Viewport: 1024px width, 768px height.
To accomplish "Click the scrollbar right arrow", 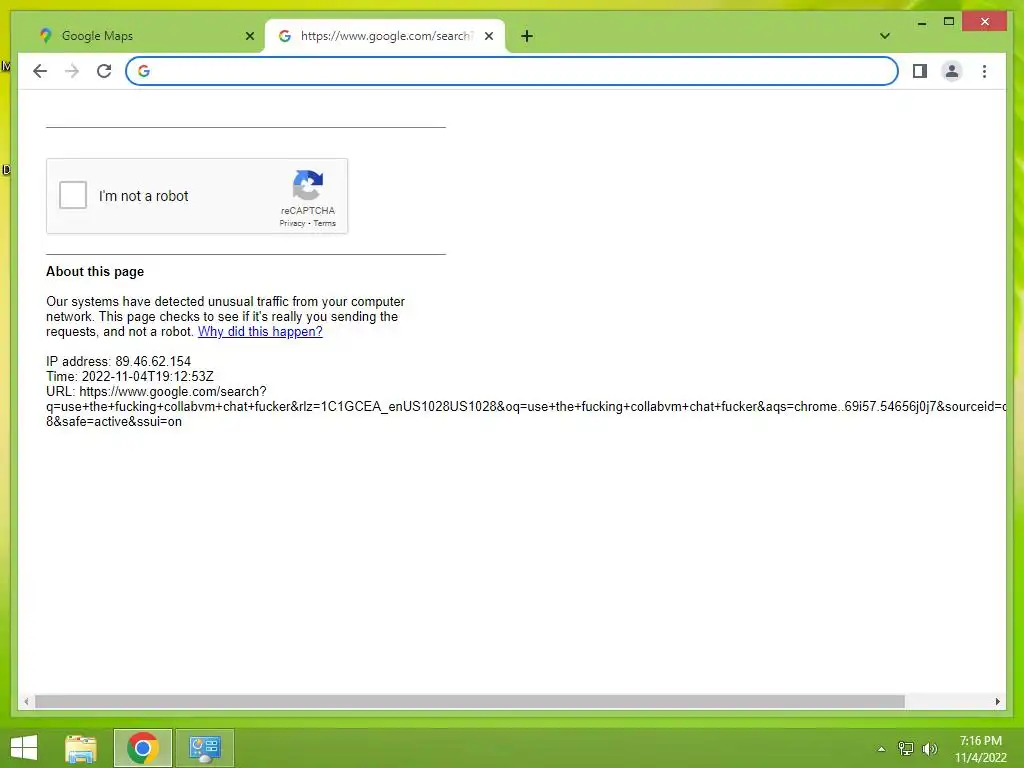I will pyautogui.click(x=997, y=701).
